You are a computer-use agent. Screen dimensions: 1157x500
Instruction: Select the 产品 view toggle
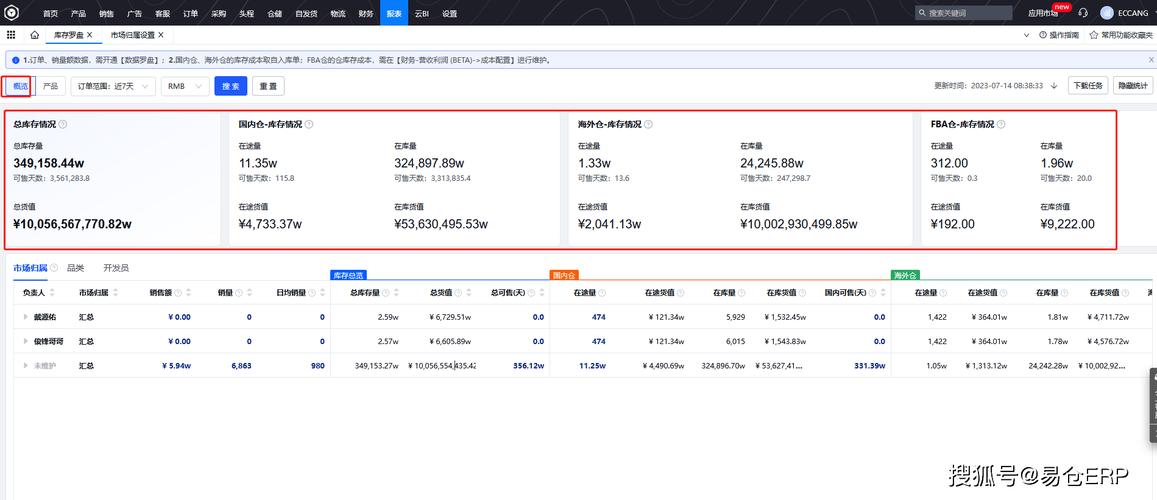(x=50, y=86)
